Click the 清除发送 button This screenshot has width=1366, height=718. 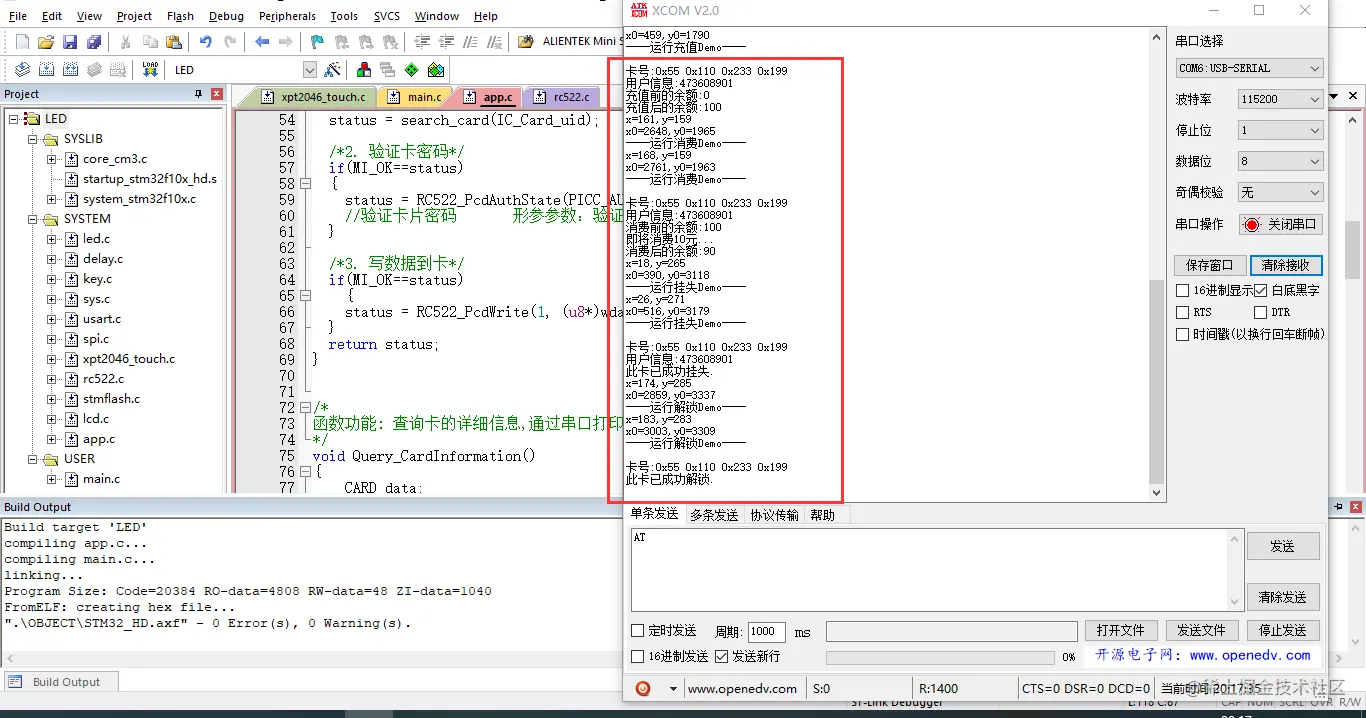pos(1283,597)
